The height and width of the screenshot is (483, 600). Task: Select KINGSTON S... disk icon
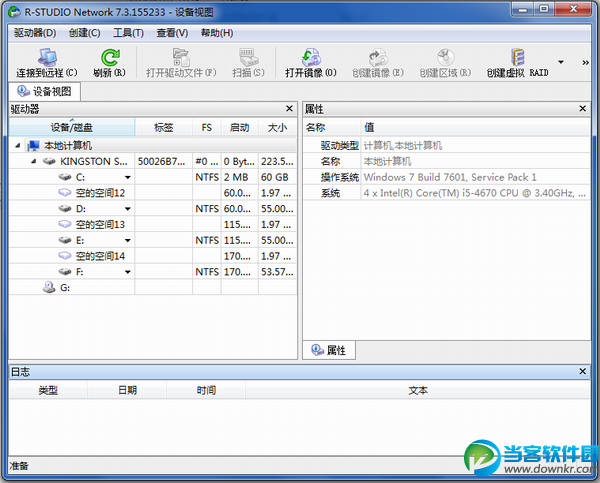point(49,161)
